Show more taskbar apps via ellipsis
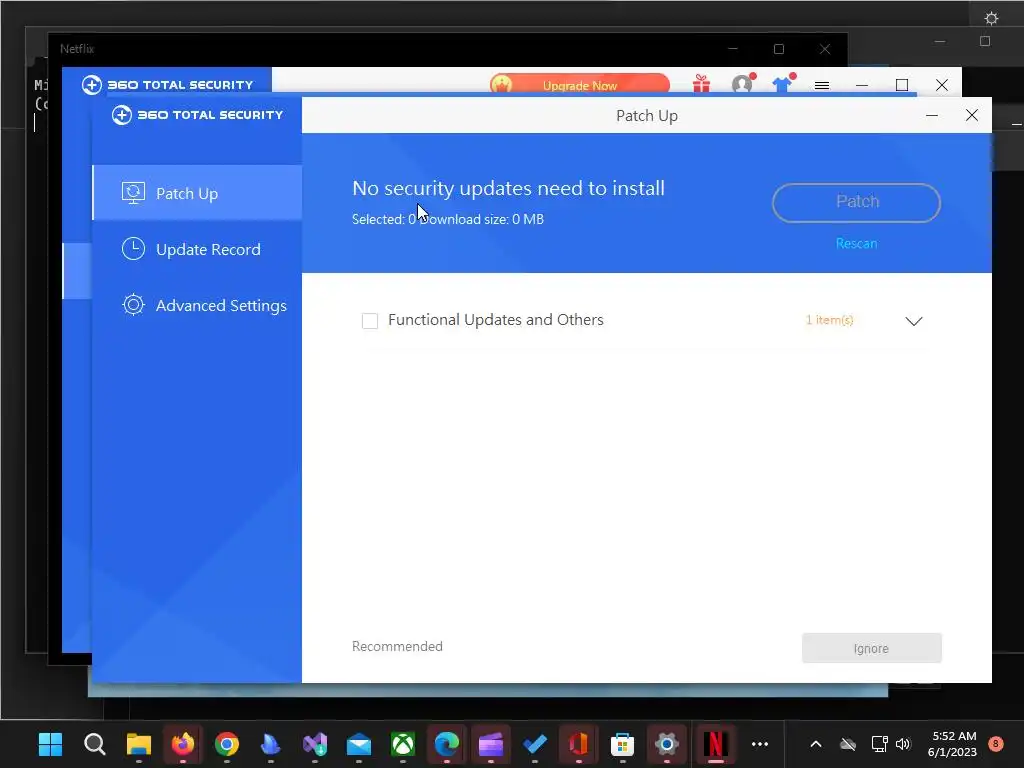This screenshot has width=1024, height=768. click(x=760, y=744)
